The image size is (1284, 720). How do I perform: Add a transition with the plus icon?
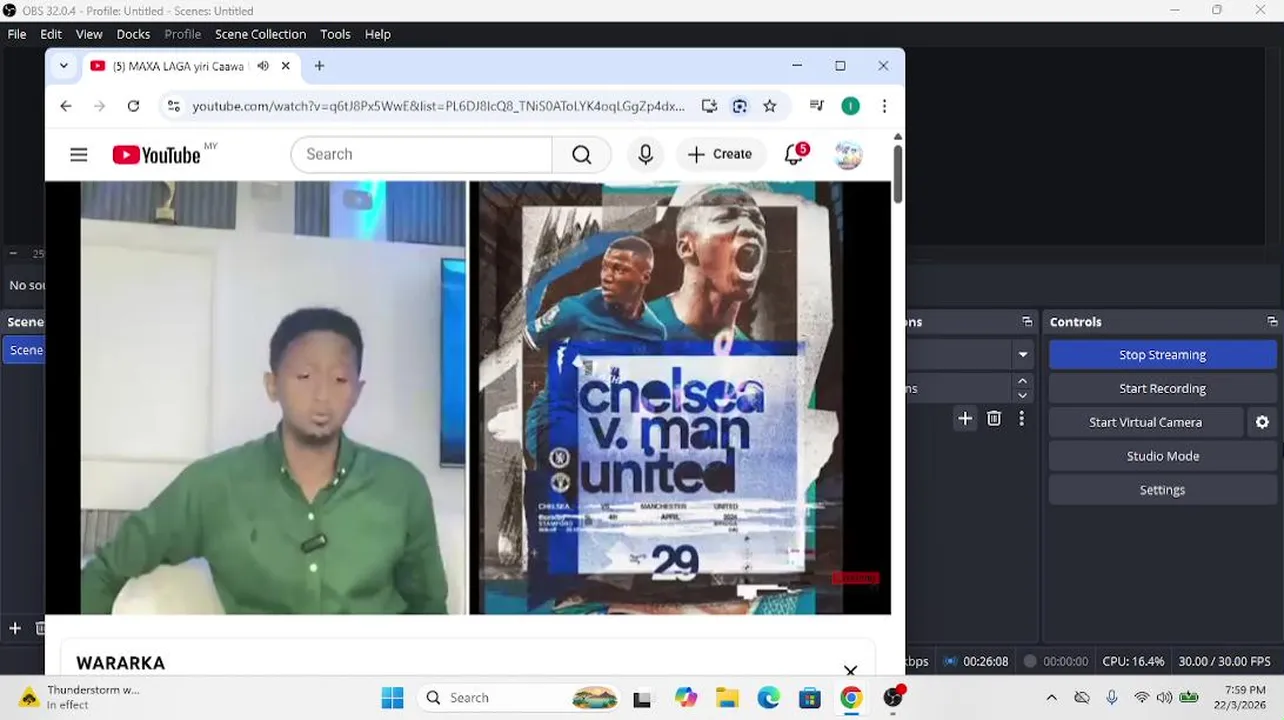965,419
